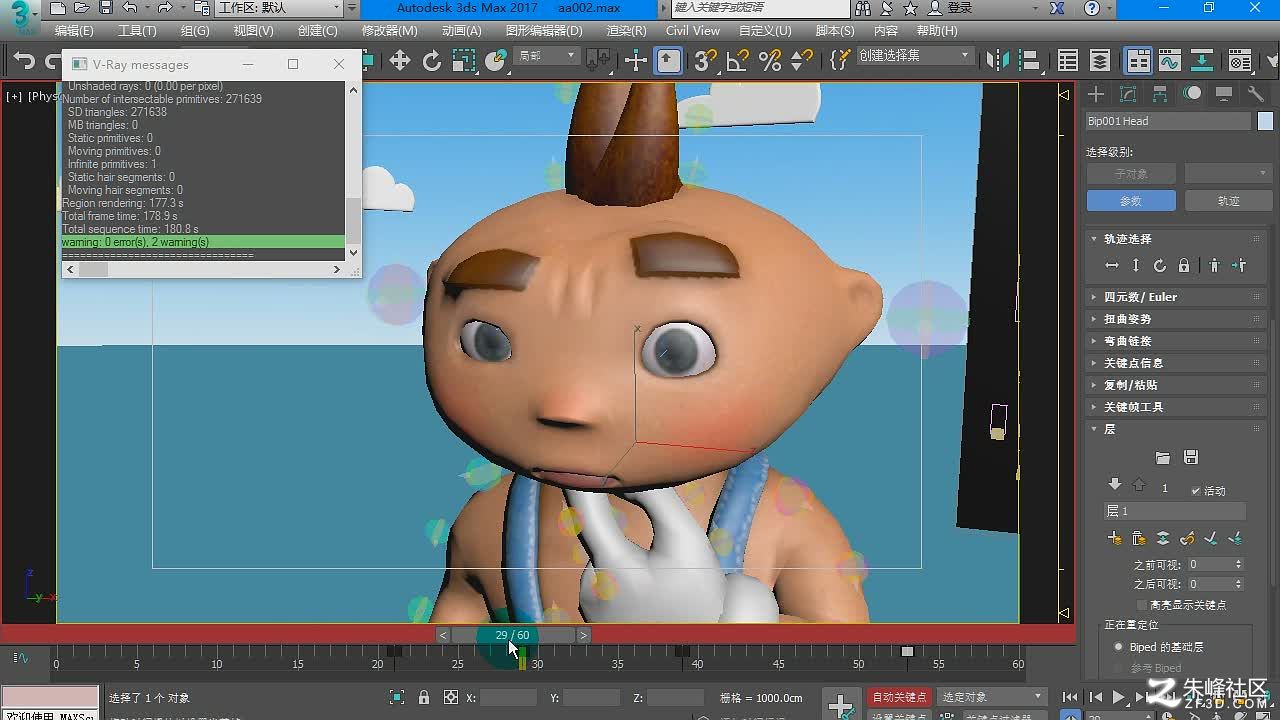This screenshot has width=1280, height=720.
Task: Click the Select and Manipulate crosshair icon
Action: click(636, 61)
